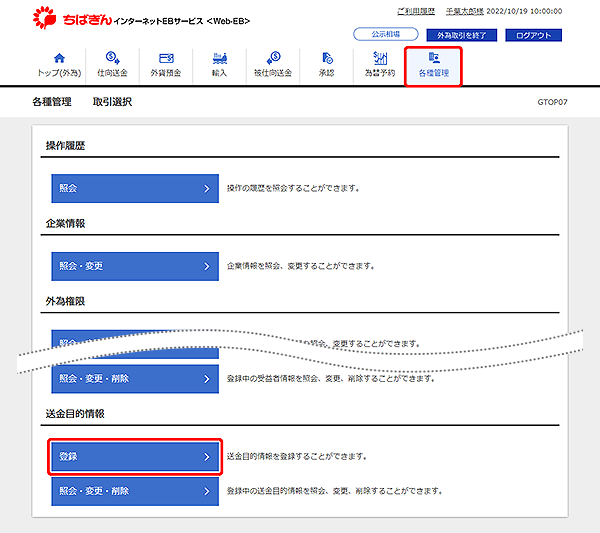This screenshot has width=600, height=533.
Task: Click the home icon for トップ(外為)
Action: click(59, 58)
